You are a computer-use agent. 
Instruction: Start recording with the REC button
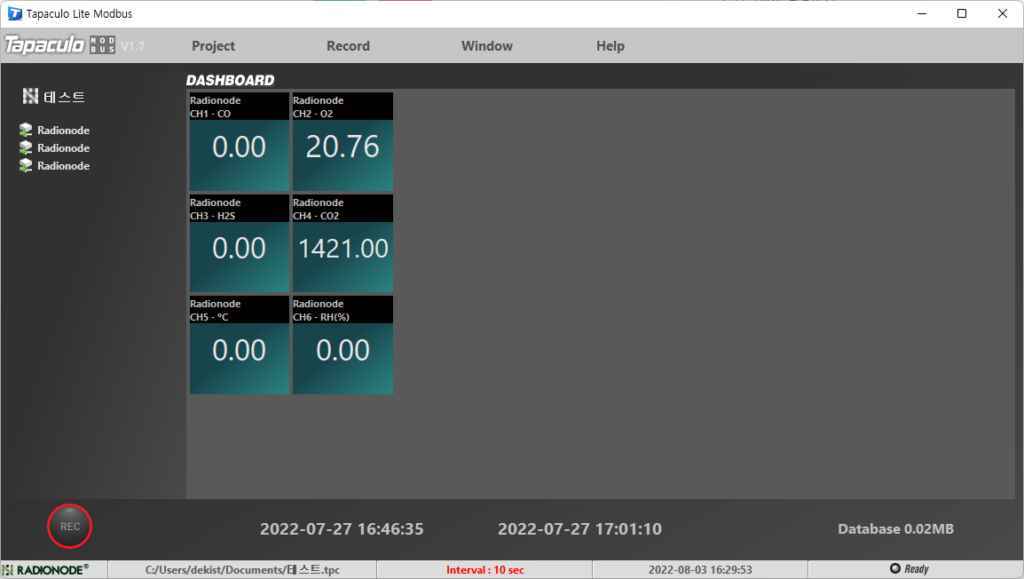pos(69,526)
